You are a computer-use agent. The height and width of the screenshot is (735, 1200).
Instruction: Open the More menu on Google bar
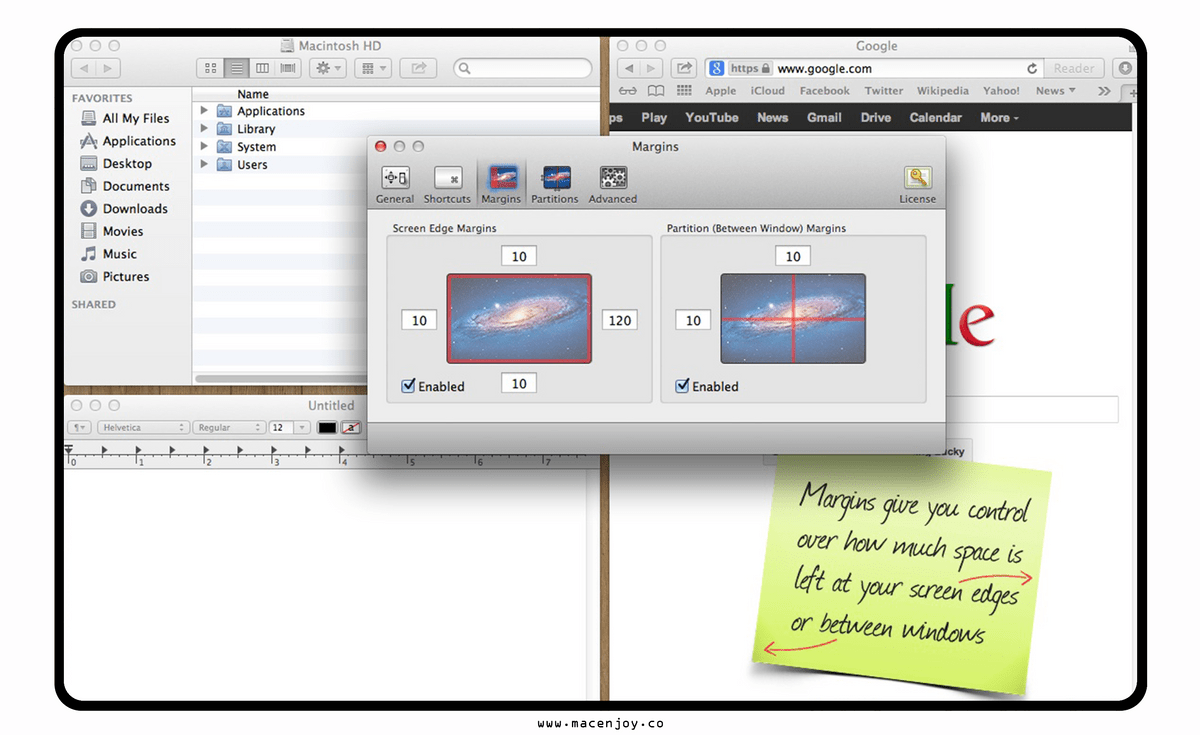coord(999,117)
